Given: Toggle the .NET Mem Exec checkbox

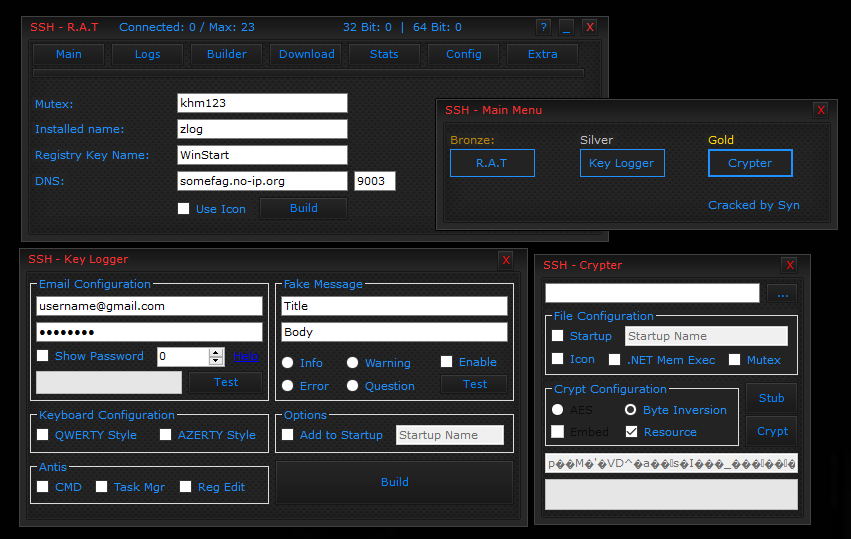Looking at the screenshot, I should (x=614, y=360).
